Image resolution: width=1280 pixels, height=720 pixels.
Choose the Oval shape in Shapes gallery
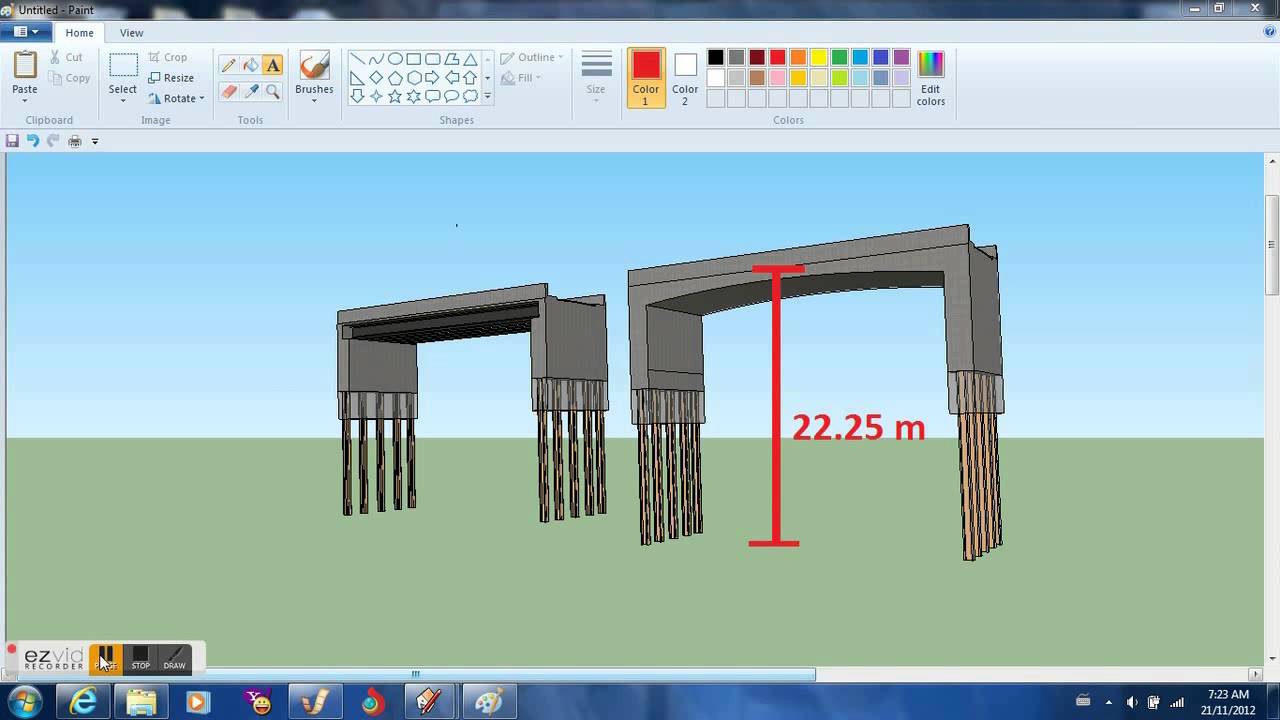click(395, 59)
